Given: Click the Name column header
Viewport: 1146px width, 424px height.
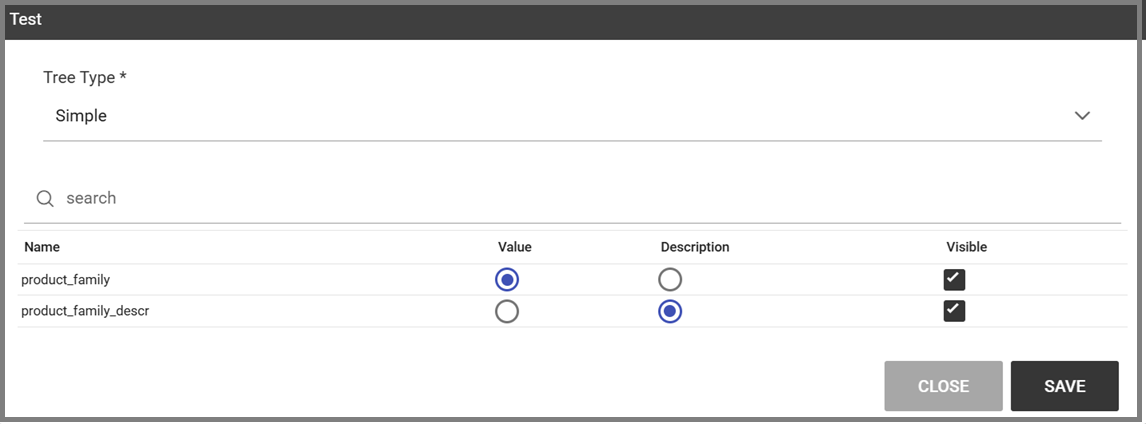Looking at the screenshot, I should click(x=42, y=247).
